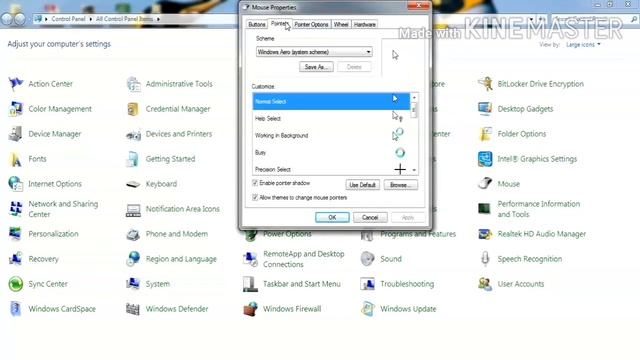This screenshot has width=640, height=360.
Task: Switch to the Wheel tab
Action: (x=341, y=24)
